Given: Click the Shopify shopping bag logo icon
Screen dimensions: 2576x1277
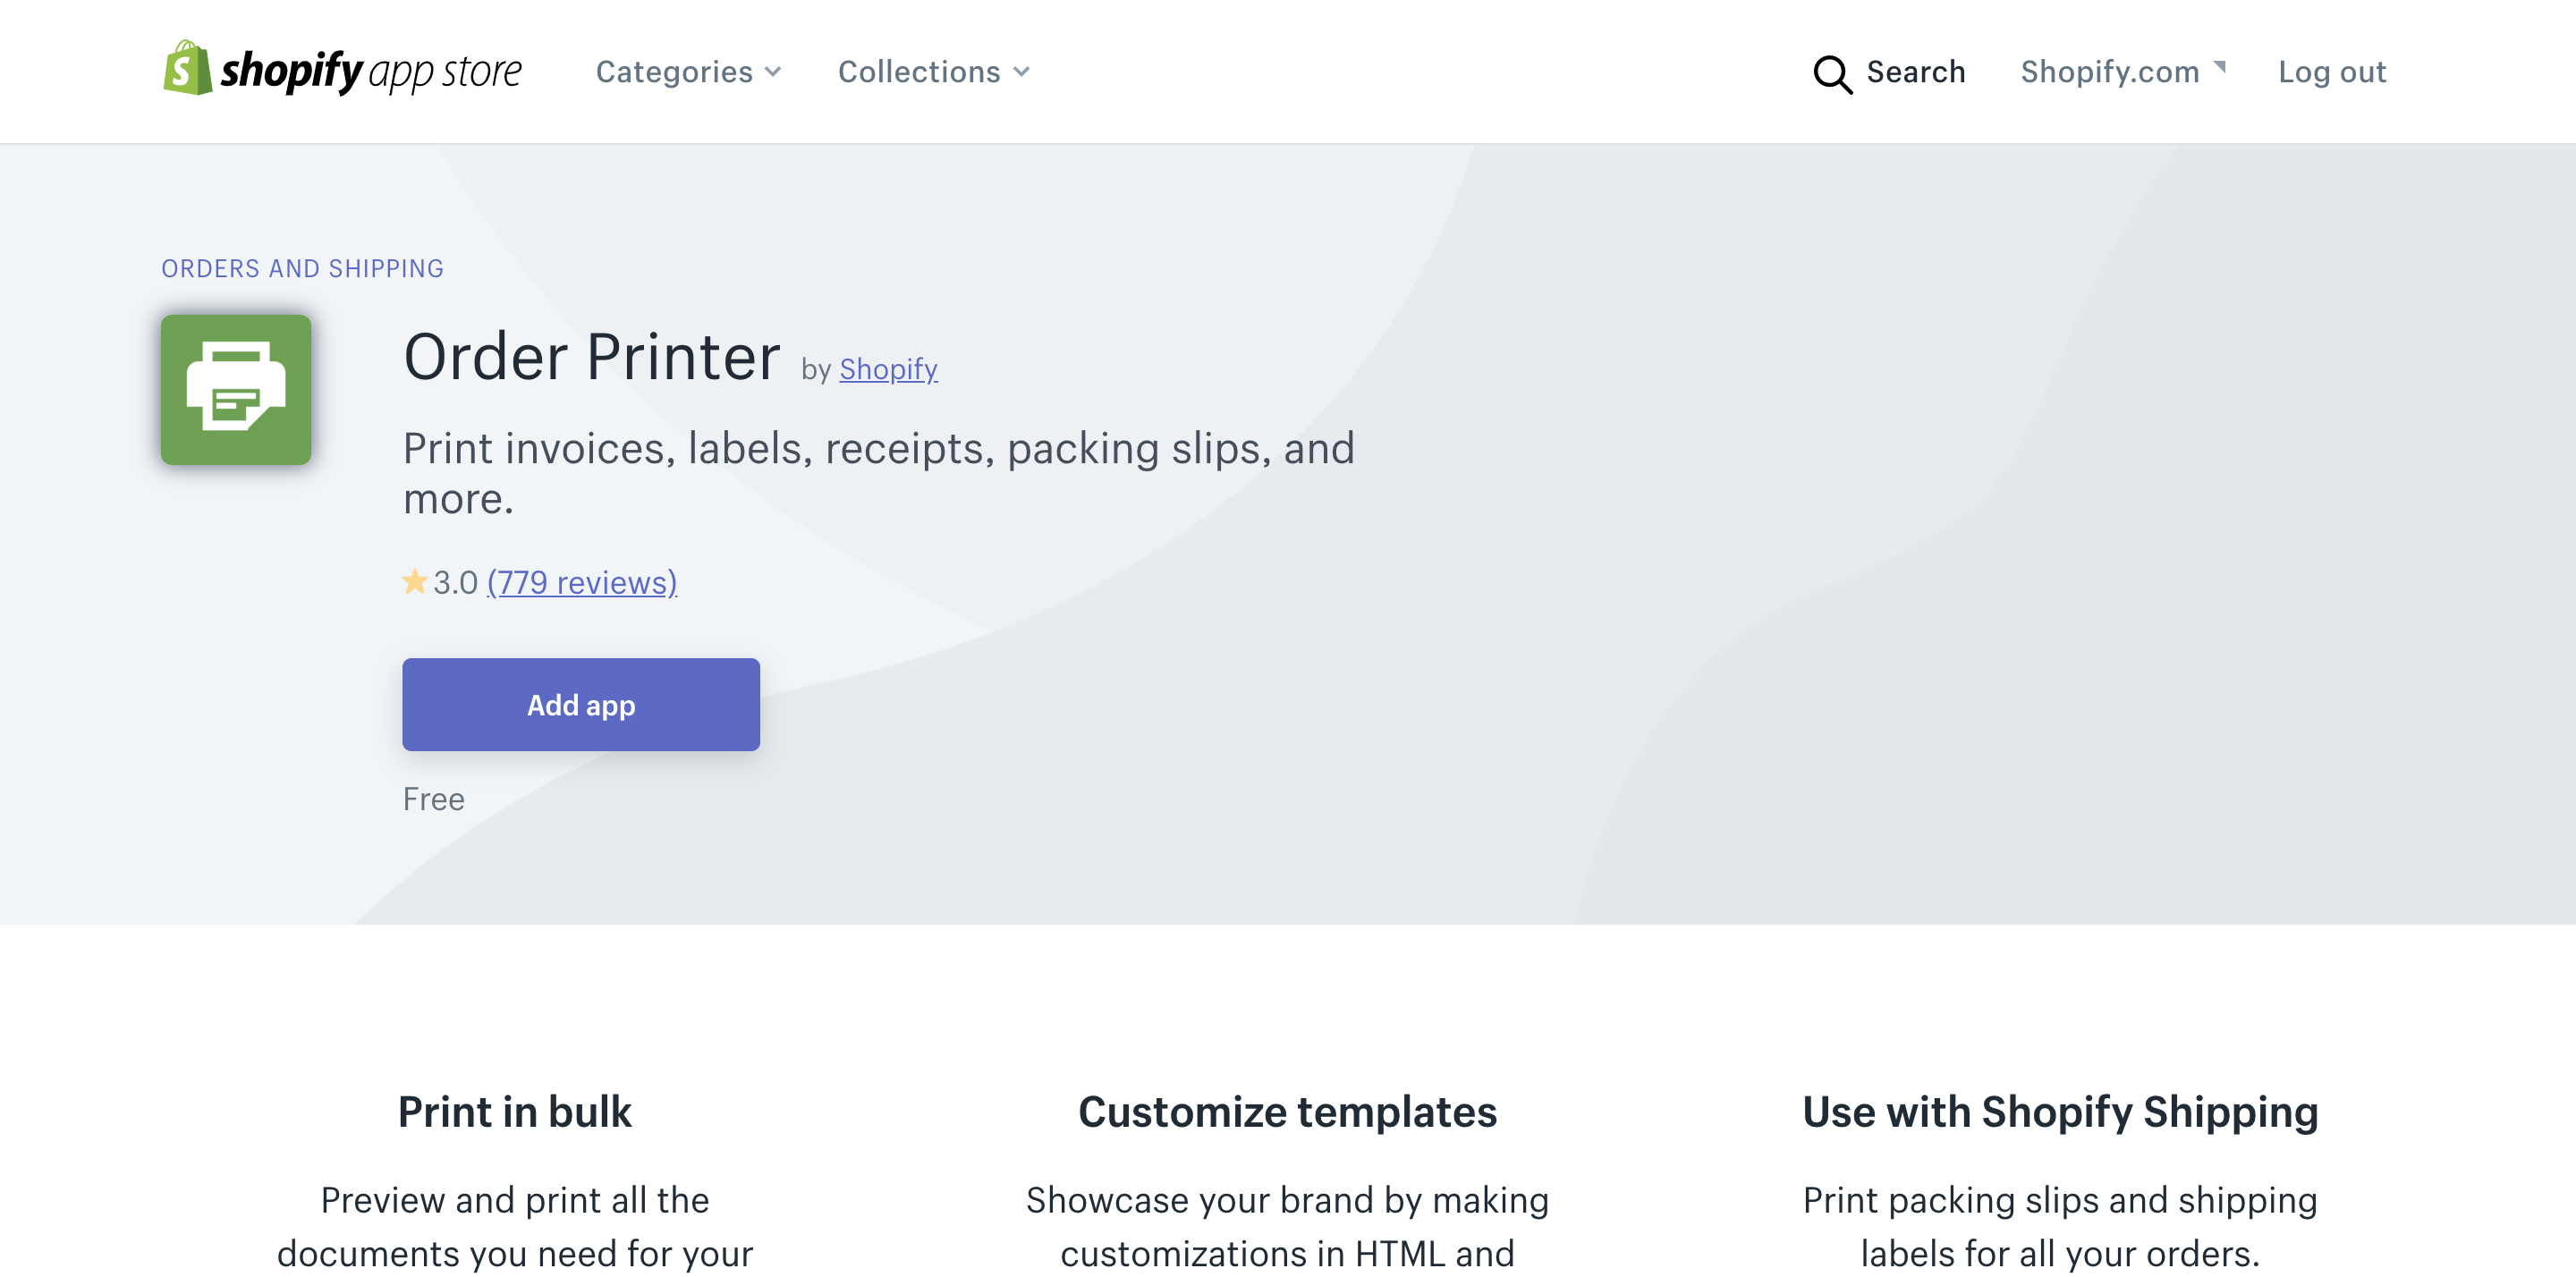Looking at the screenshot, I should click(x=187, y=69).
